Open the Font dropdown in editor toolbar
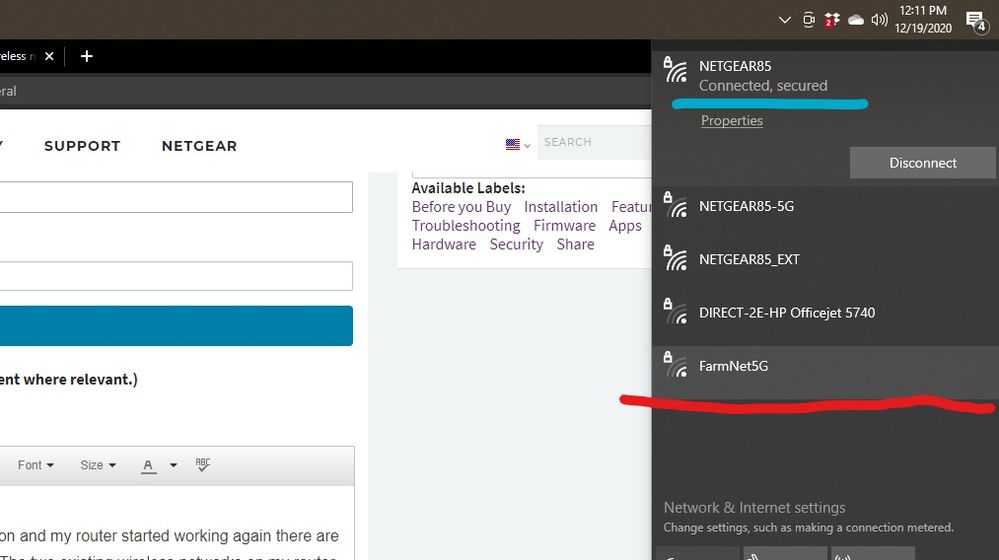Viewport: 999px width, 560px height. pos(36,465)
